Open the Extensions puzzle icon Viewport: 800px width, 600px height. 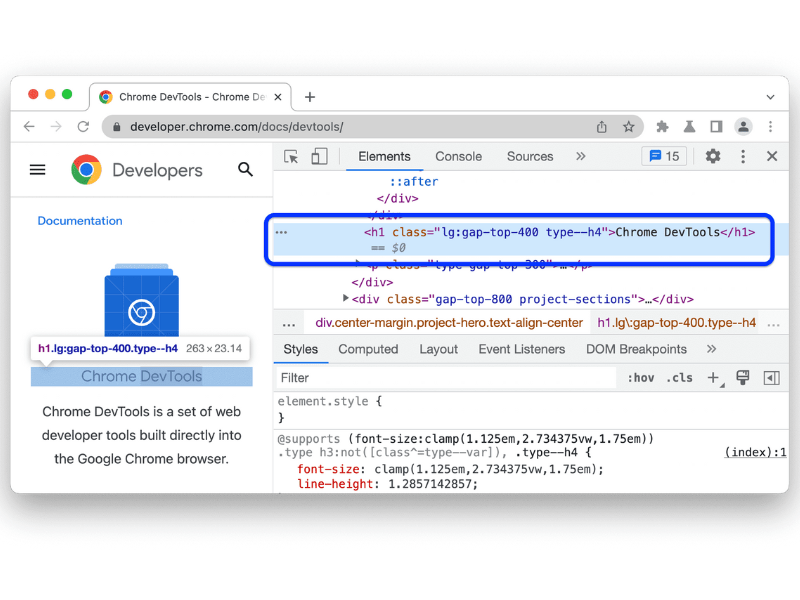[x=662, y=127]
